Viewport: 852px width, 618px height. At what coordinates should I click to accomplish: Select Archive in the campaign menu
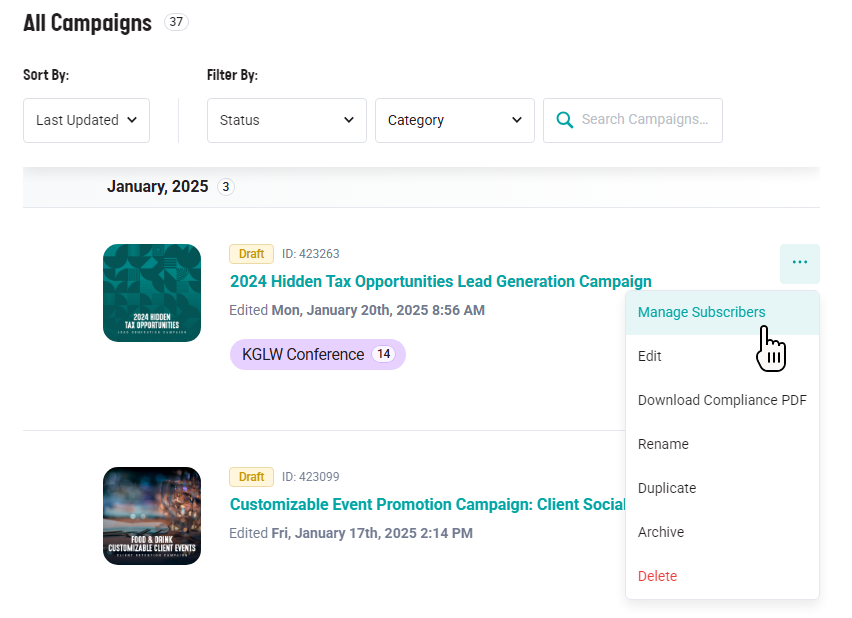tap(661, 532)
